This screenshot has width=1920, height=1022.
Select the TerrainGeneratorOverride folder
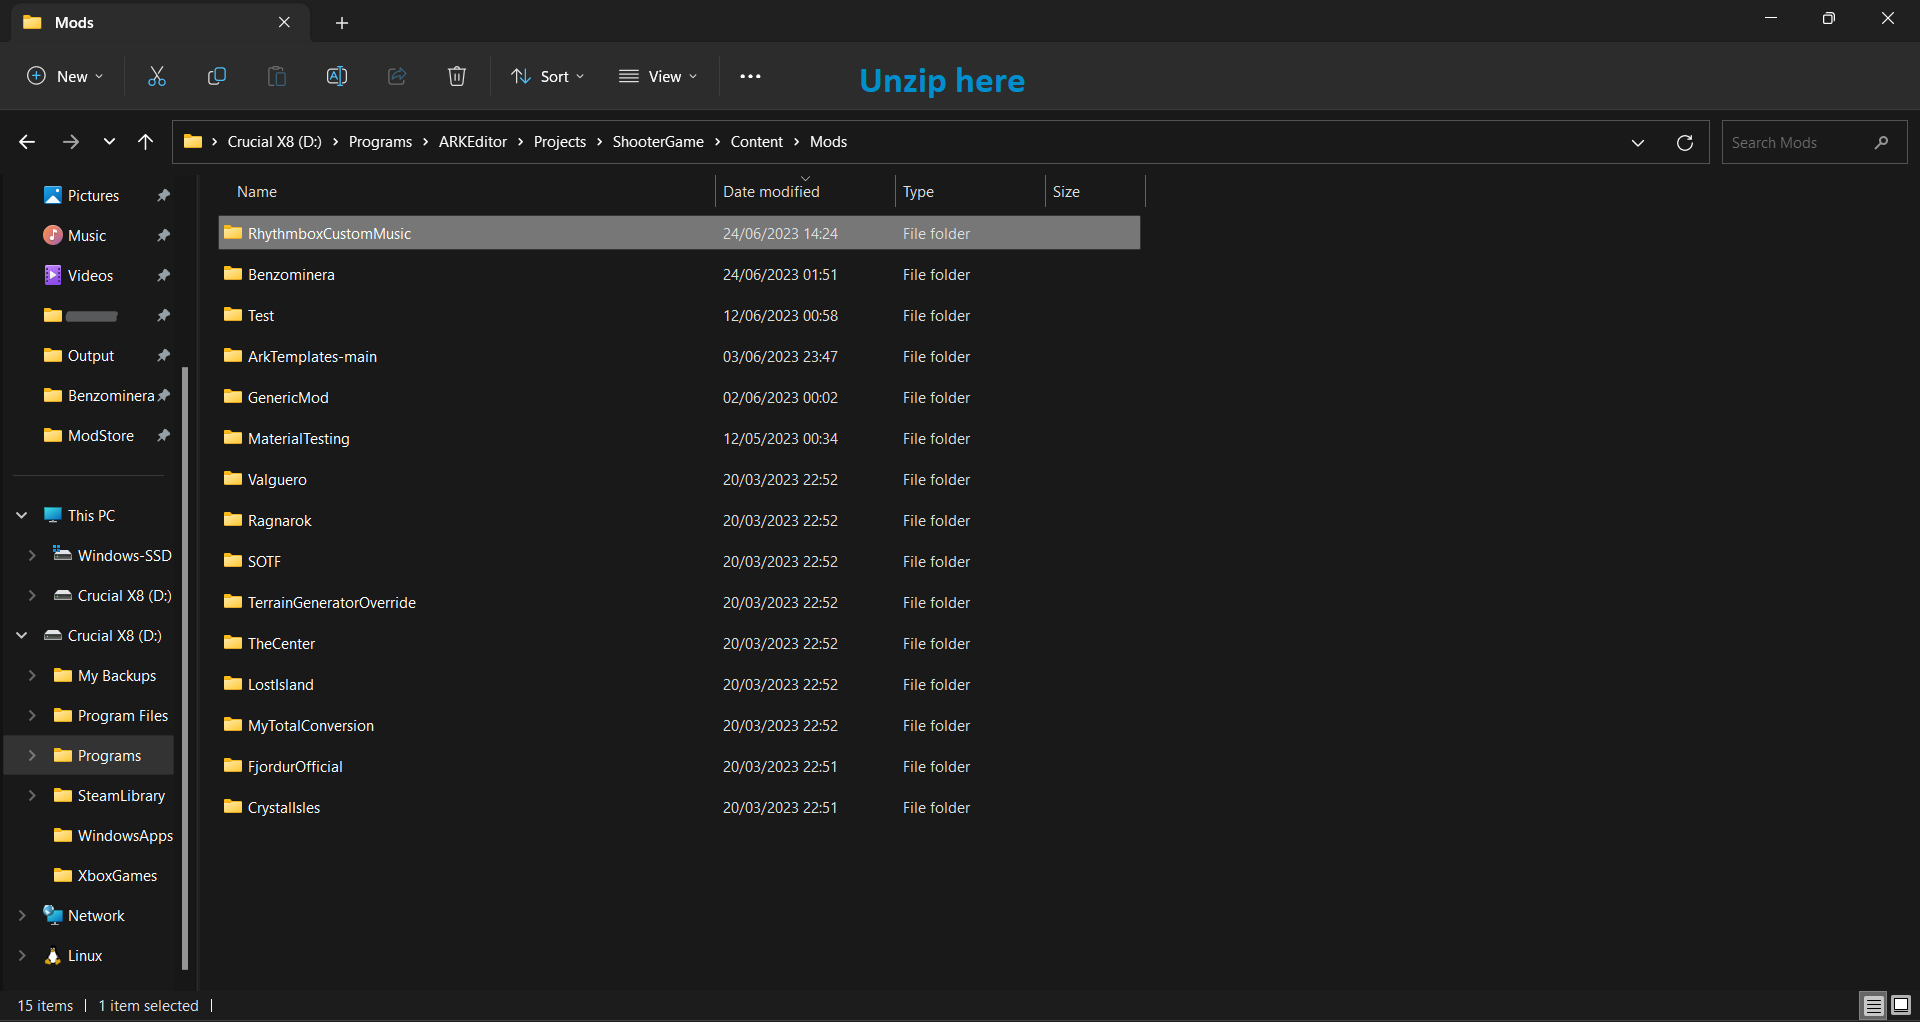point(679,602)
